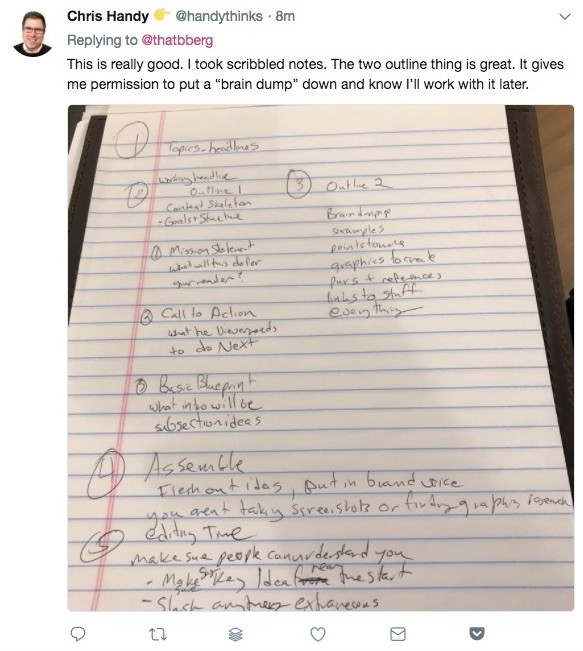Click the Buffer stacked layers icon
This screenshot has width=583, height=651.
pyautogui.click(x=236, y=634)
